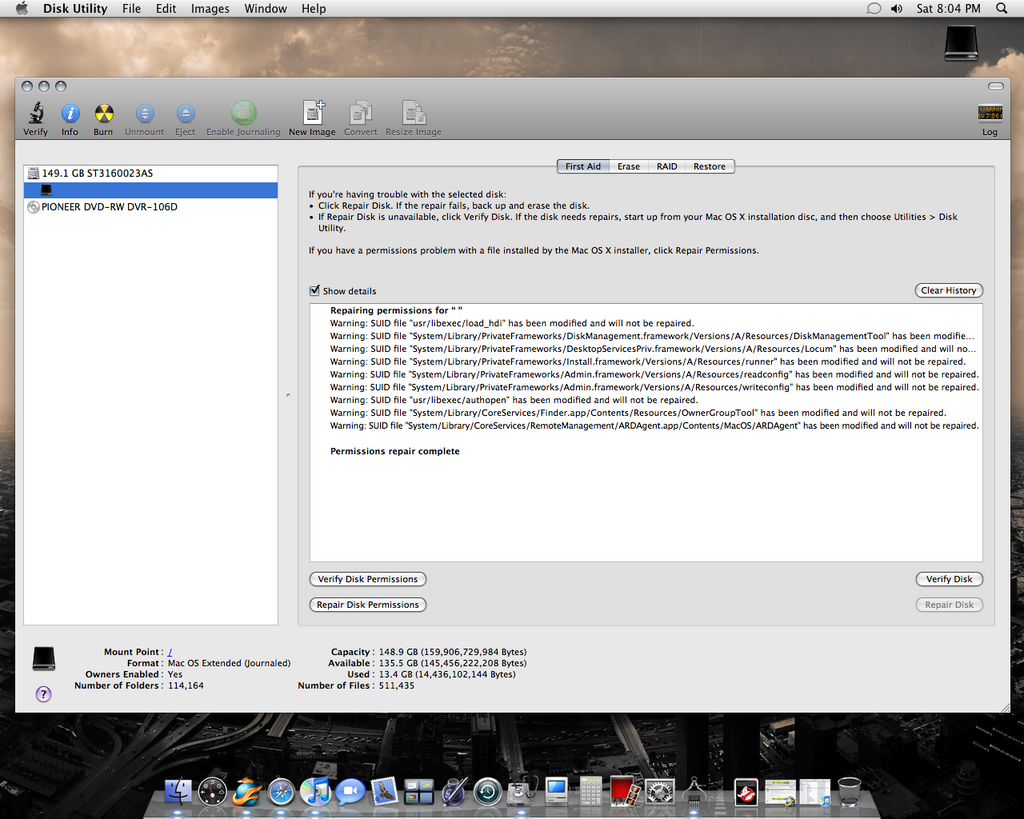The width and height of the screenshot is (1024, 819).
Task: Click the warning line mentioning OwnerGroupTool
Action: pos(637,413)
